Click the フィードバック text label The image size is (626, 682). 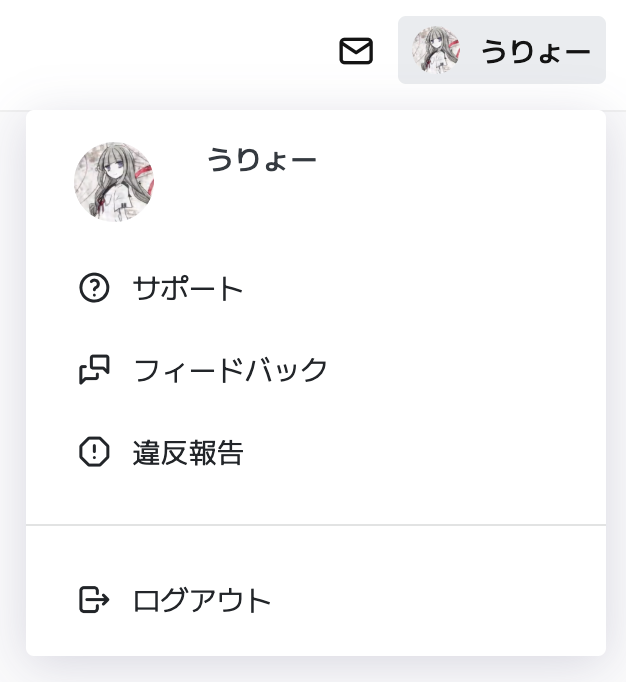pyautogui.click(x=231, y=370)
